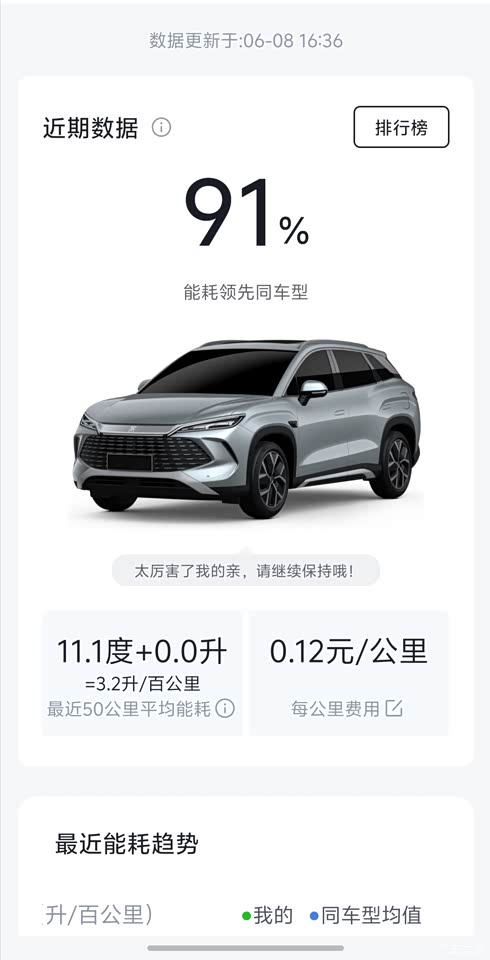Tap the 最近50公里平均能耗 label
This screenshot has height=960, width=490.
129,709
